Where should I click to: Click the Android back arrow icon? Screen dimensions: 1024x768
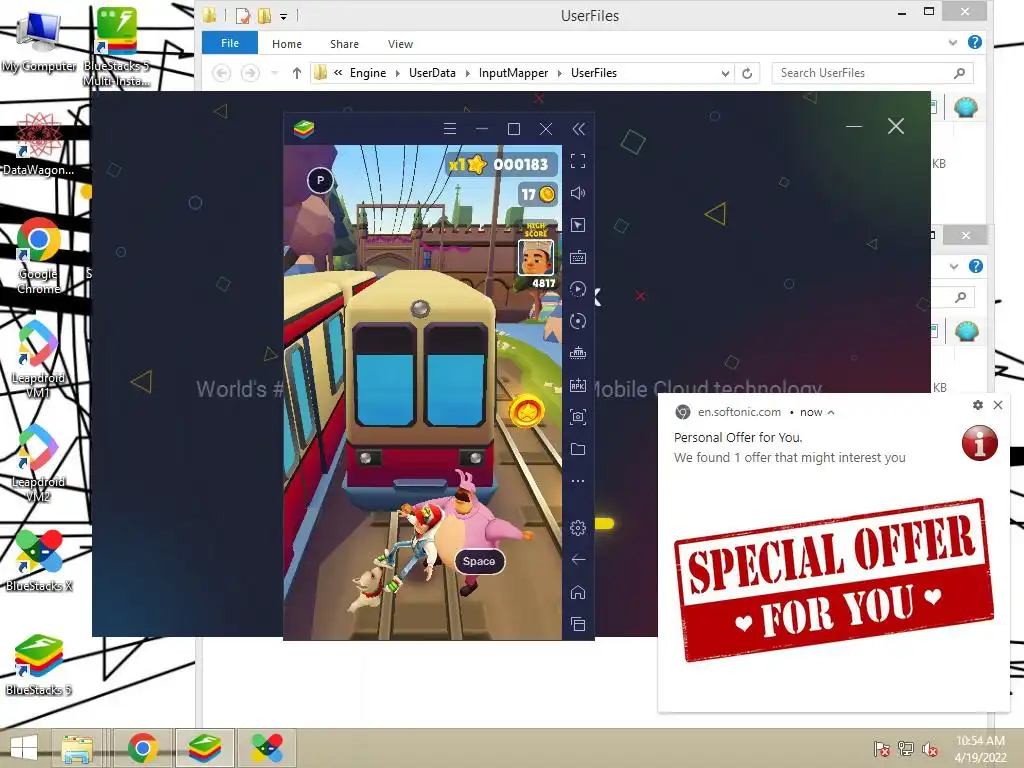tap(578, 560)
